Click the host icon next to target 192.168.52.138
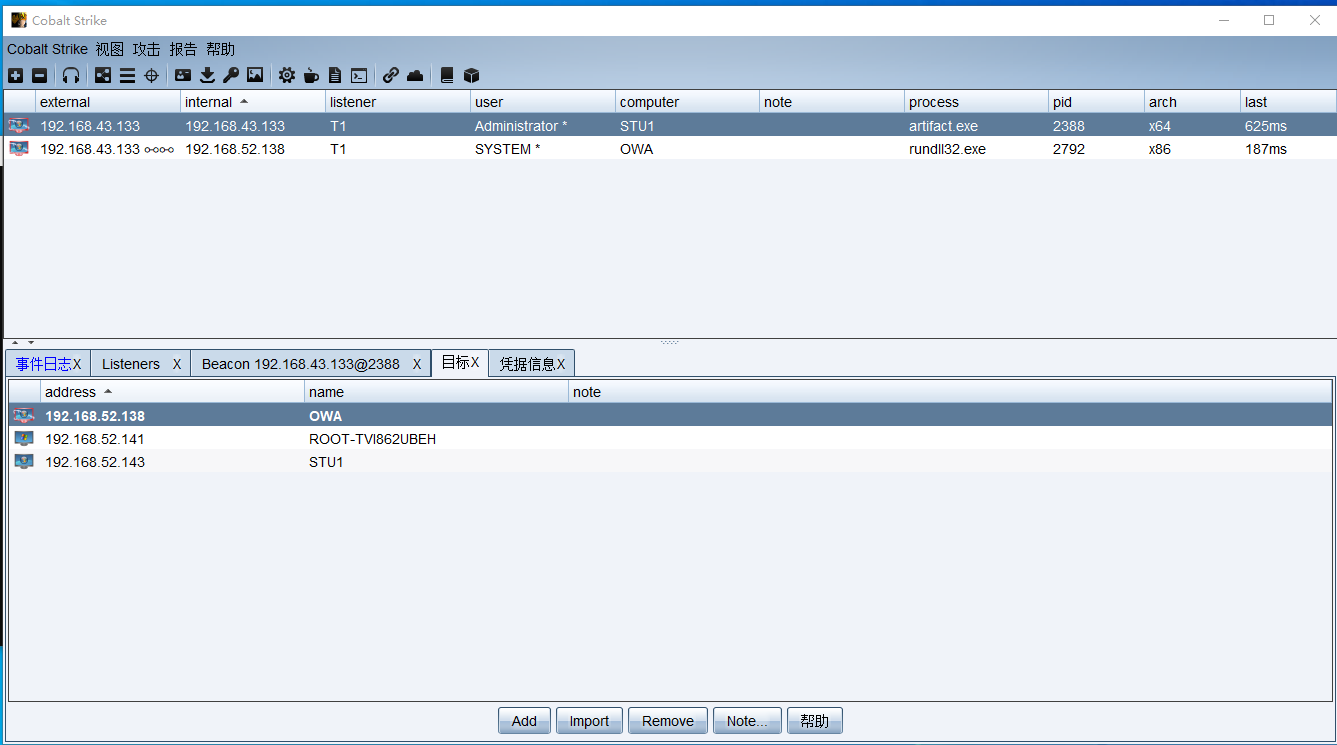 [24, 416]
